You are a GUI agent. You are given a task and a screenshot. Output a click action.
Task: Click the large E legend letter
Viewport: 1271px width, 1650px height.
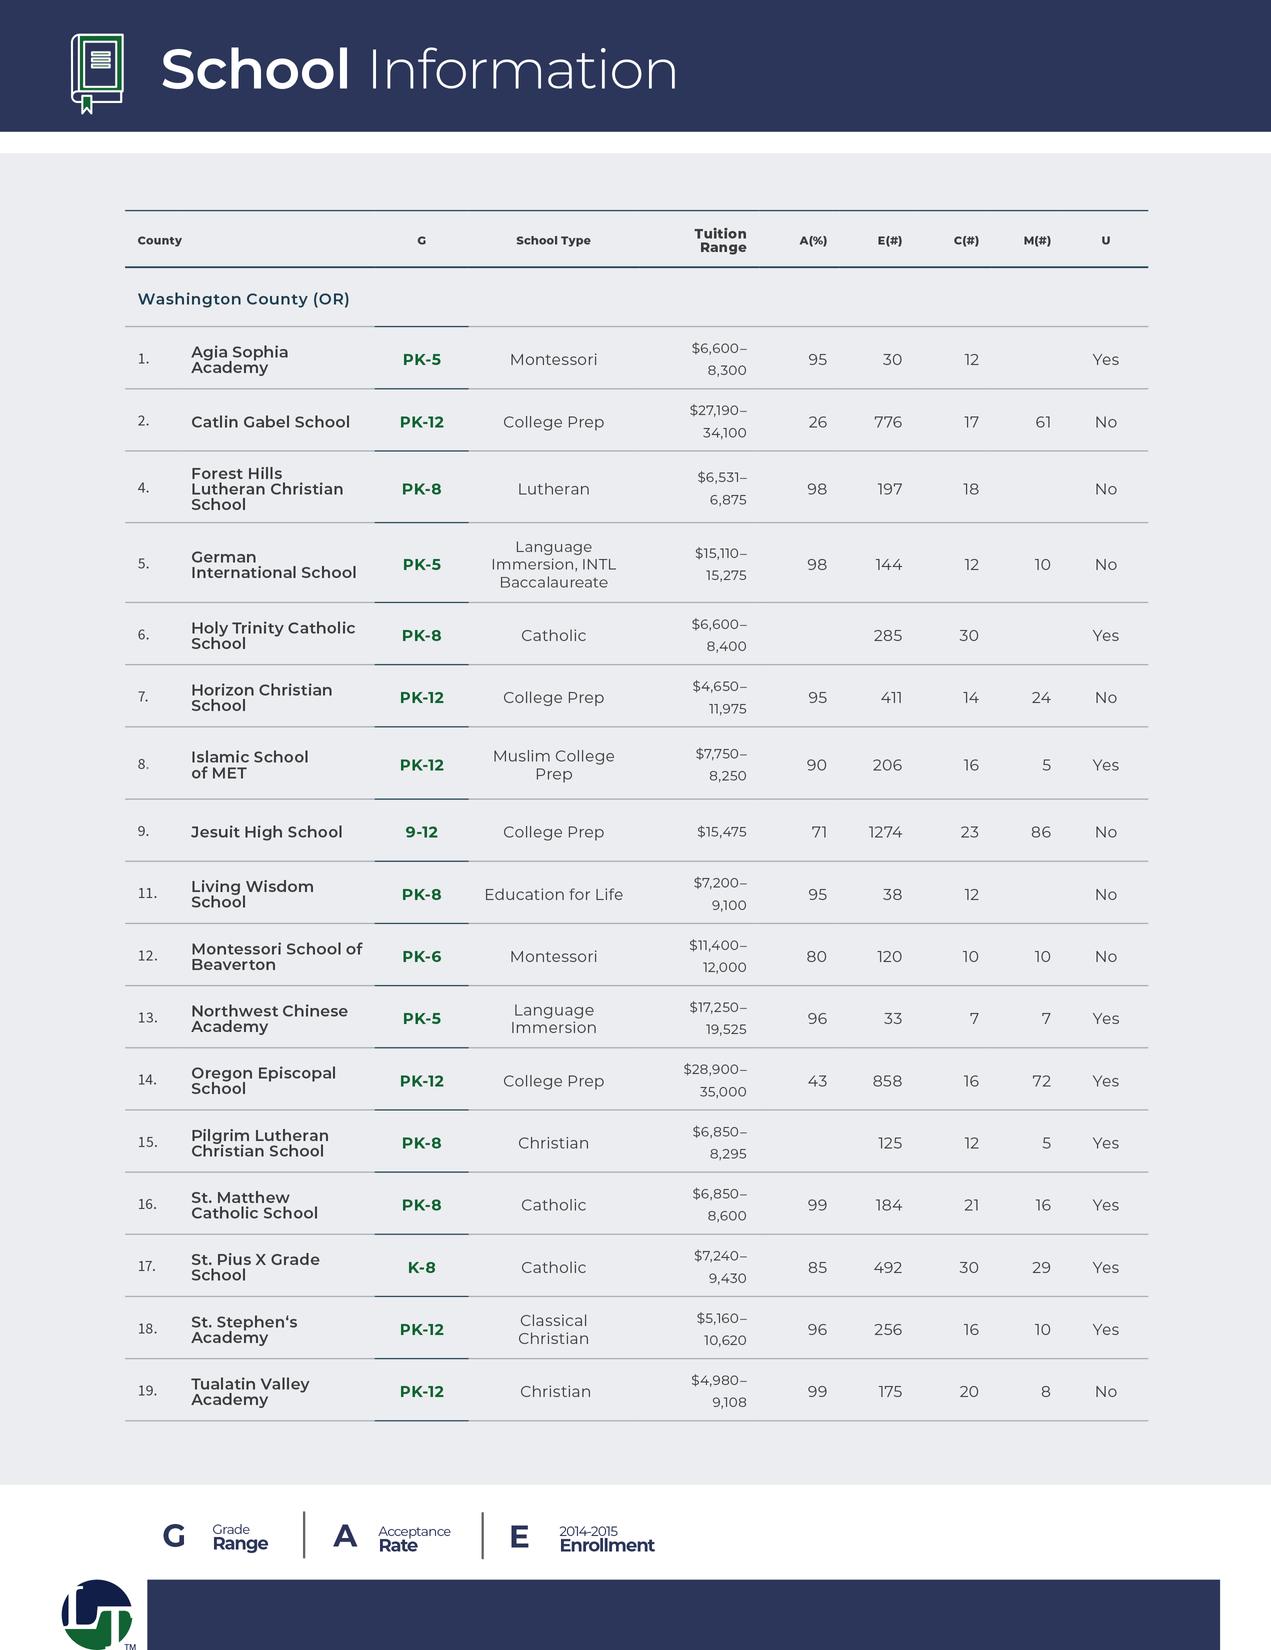coord(519,1537)
